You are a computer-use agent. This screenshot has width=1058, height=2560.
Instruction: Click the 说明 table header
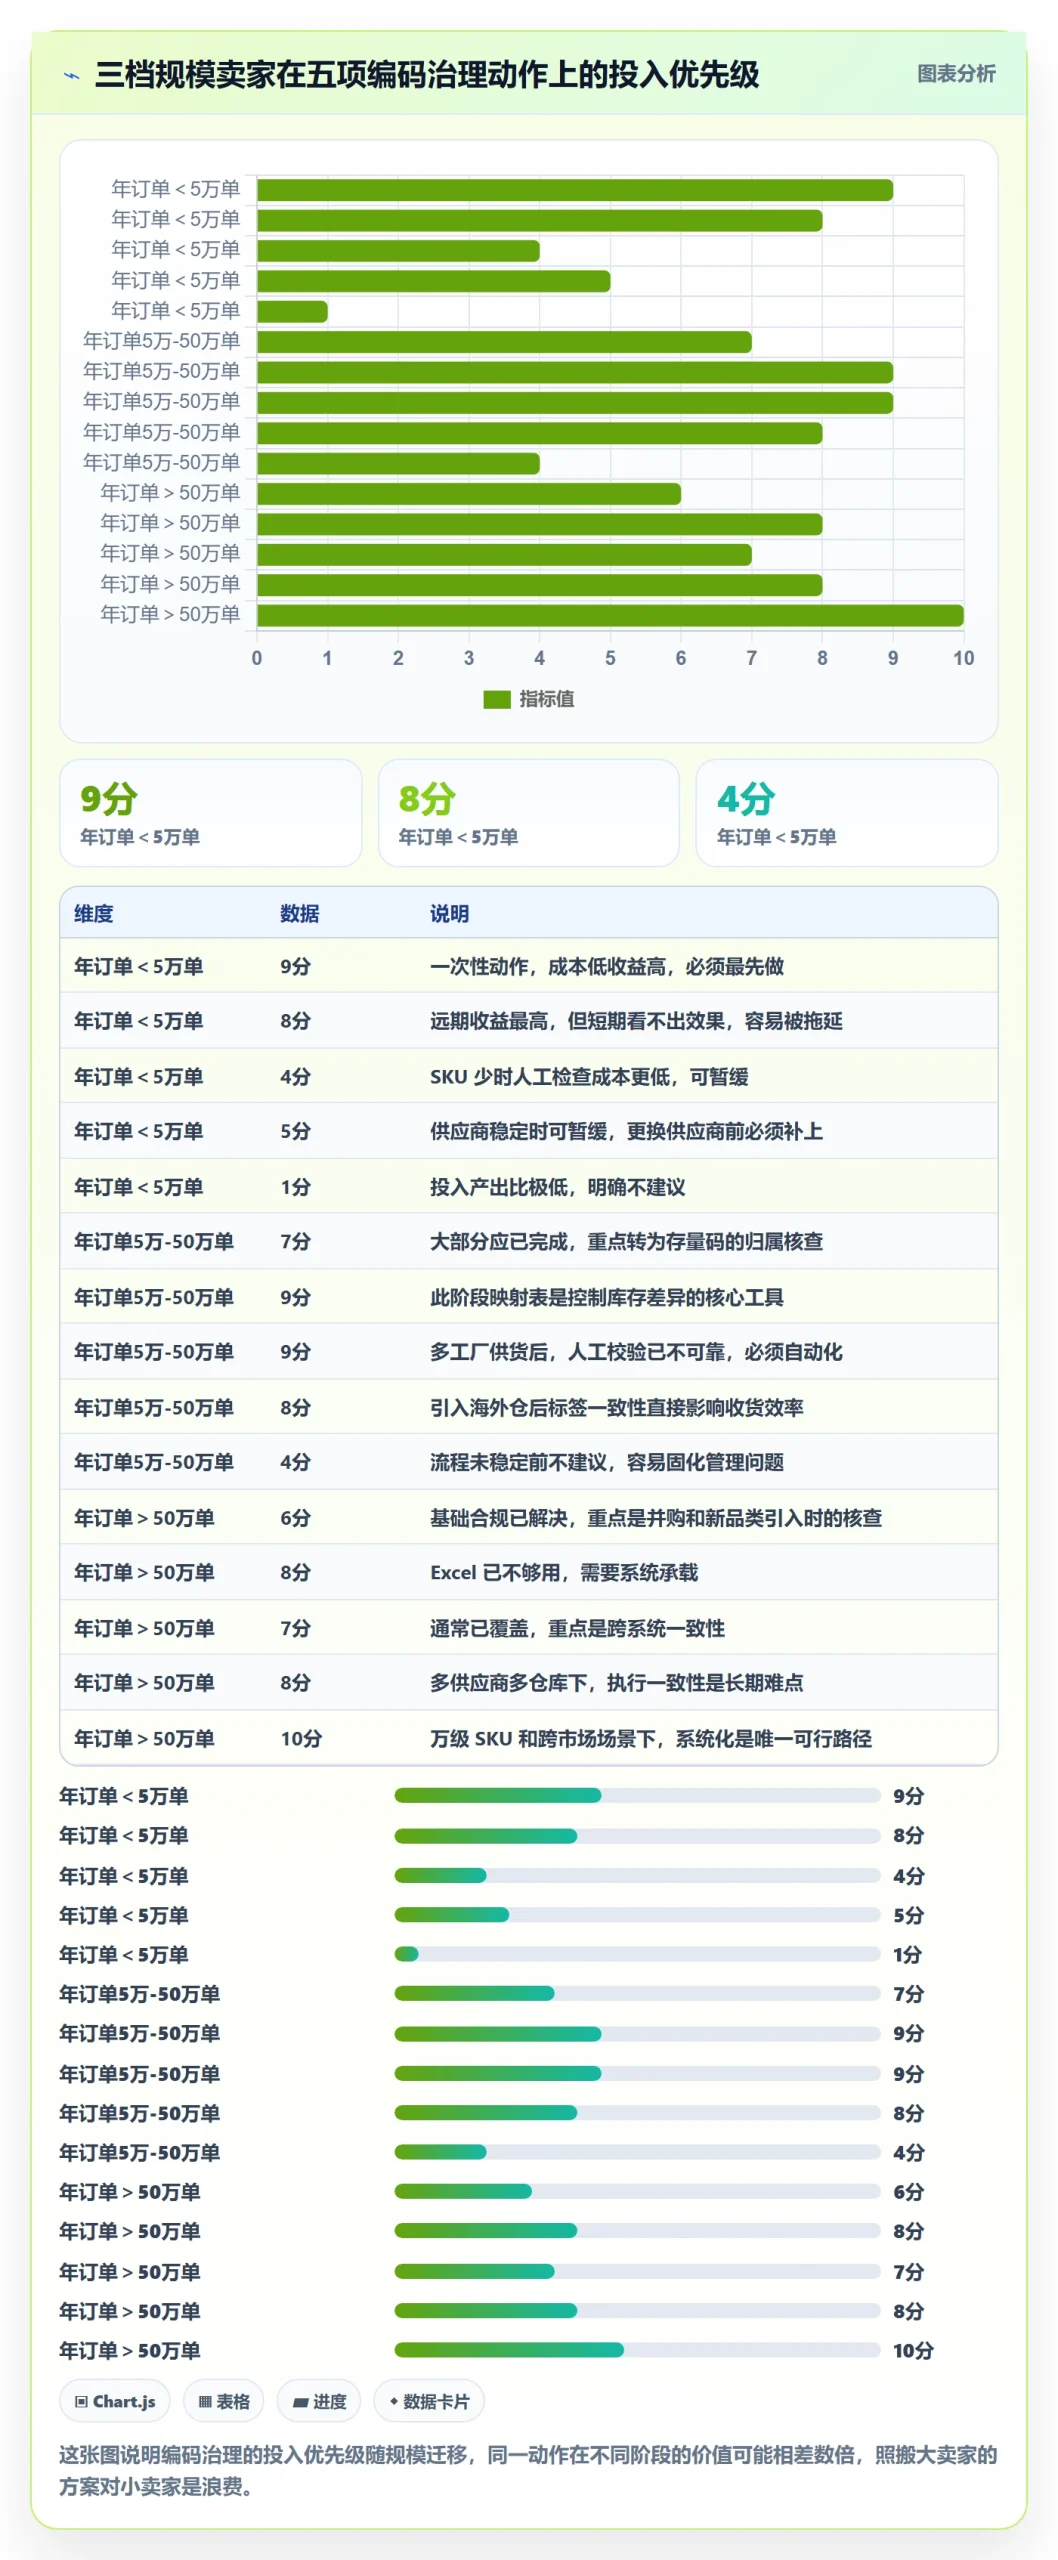450,913
